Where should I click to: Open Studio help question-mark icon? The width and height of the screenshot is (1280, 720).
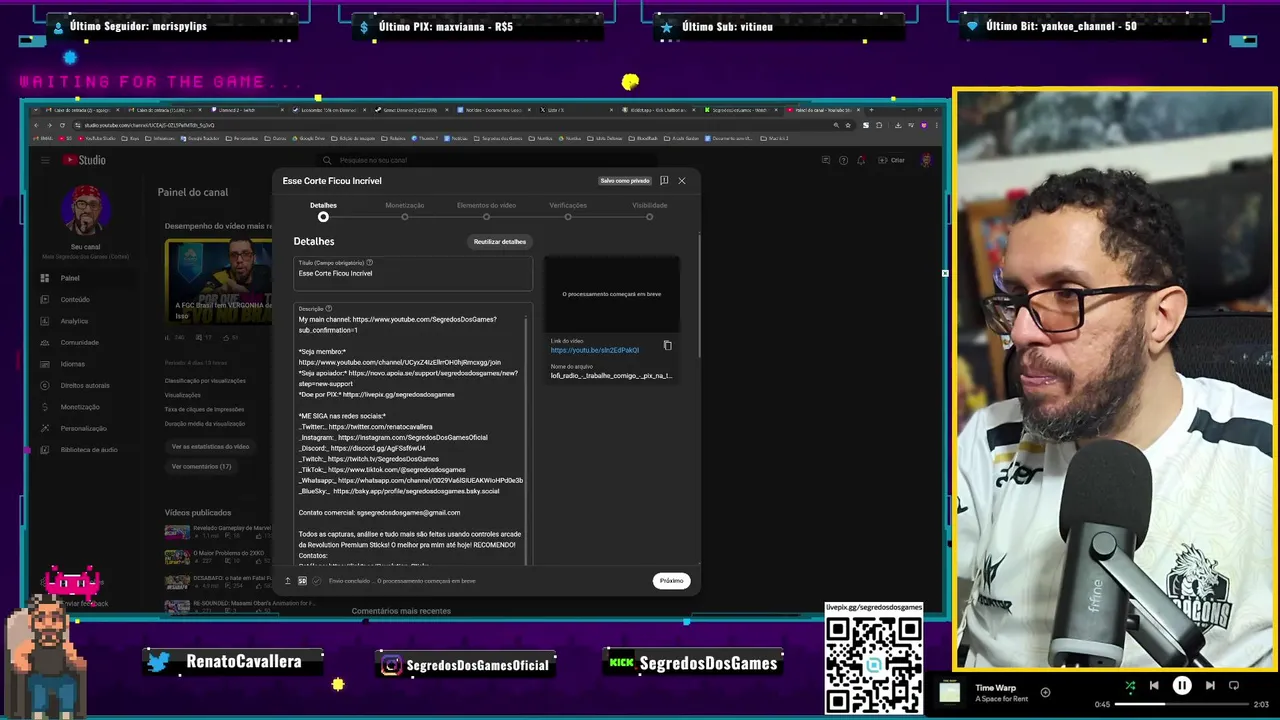point(843,160)
